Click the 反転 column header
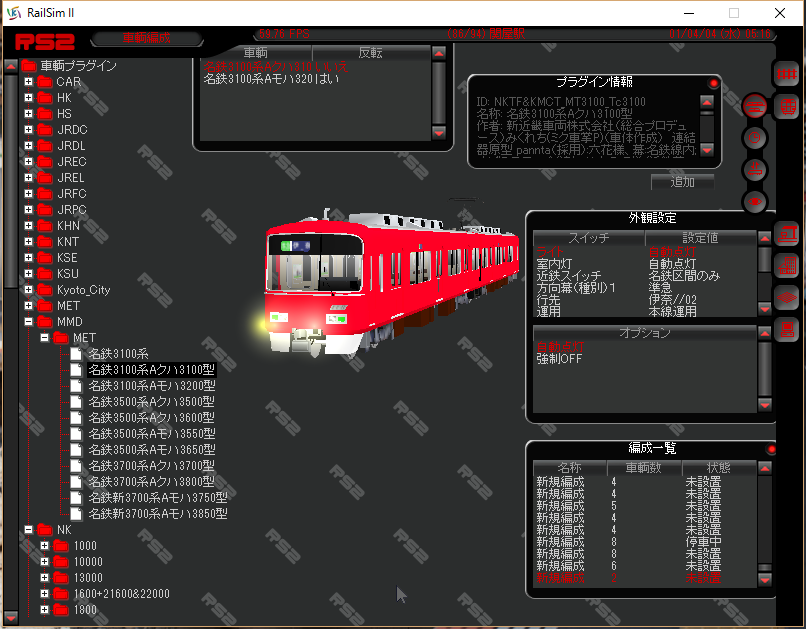This screenshot has height=629, width=806. coord(370,53)
